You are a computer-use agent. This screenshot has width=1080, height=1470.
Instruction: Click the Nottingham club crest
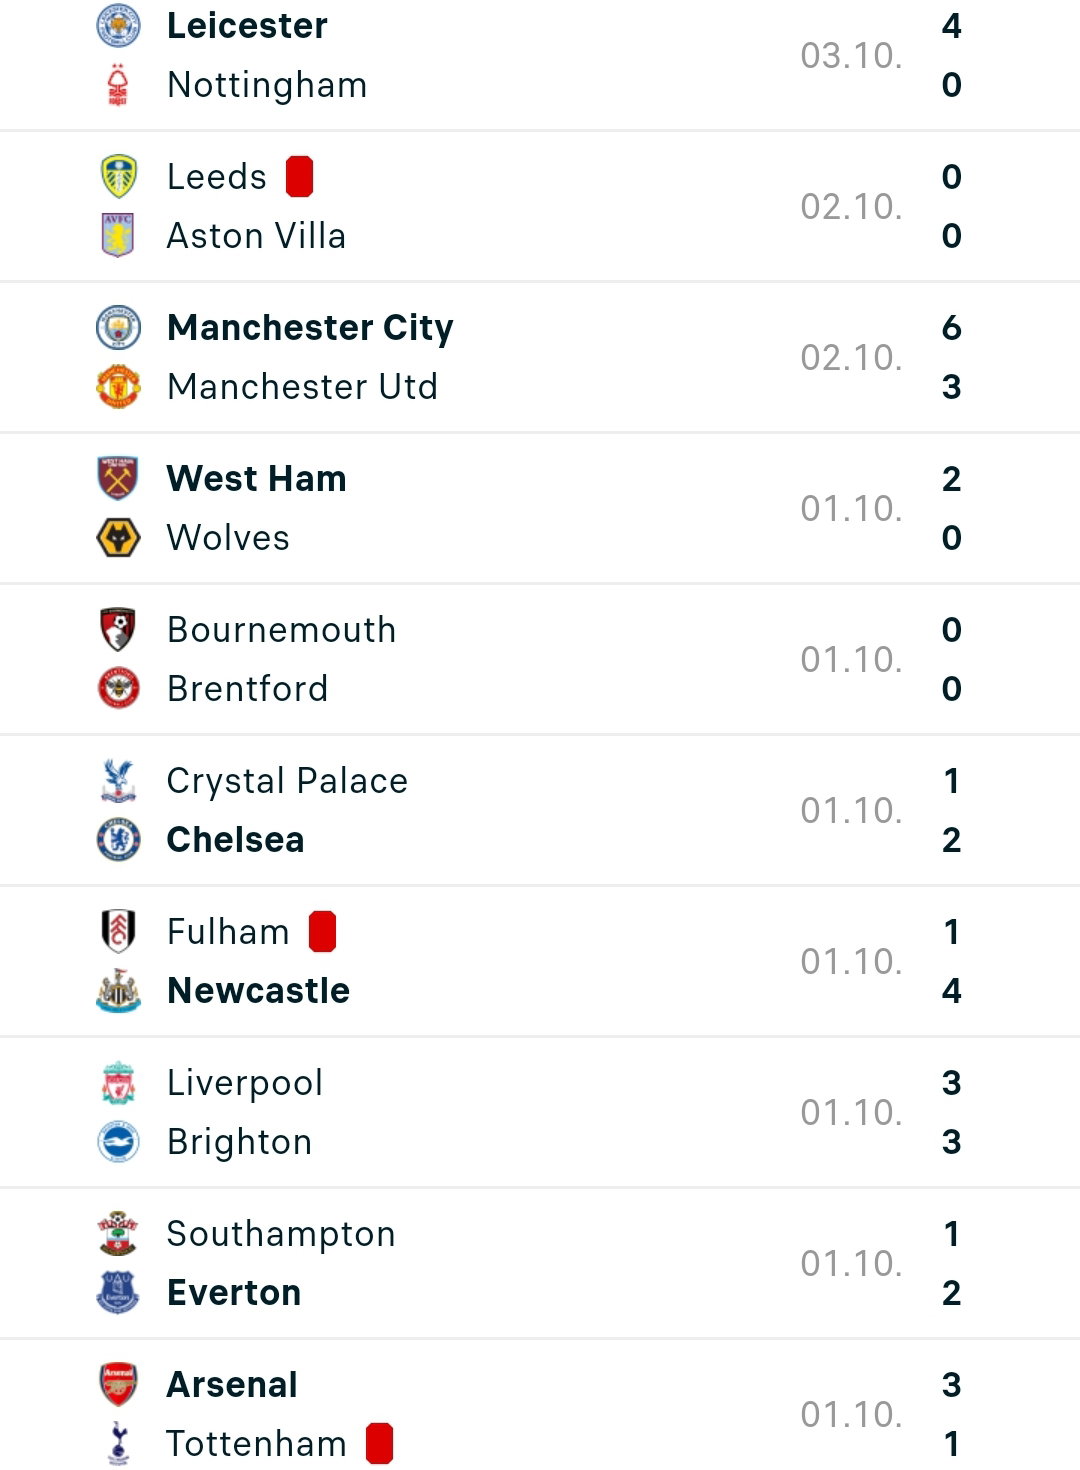pyautogui.click(x=118, y=85)
